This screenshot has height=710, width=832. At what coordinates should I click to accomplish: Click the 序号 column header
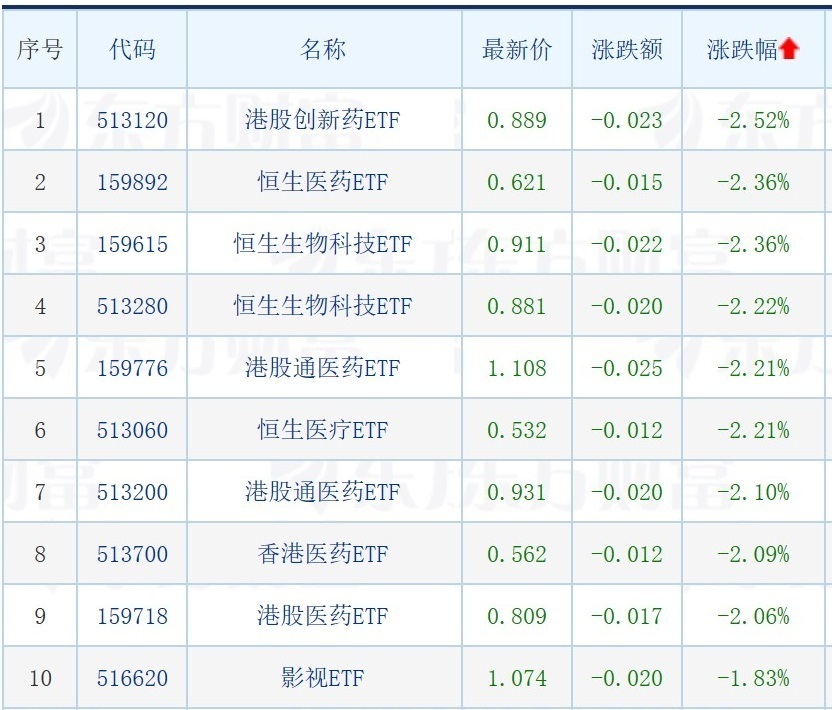(40, 49)
